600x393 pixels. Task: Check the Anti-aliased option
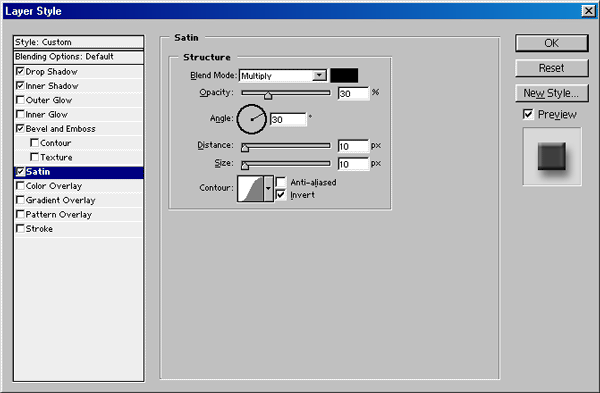coord(280,182)
